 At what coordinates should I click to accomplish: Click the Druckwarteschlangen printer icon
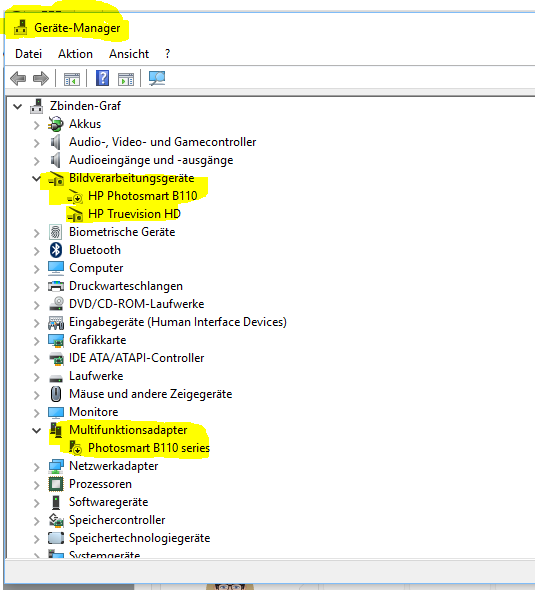coord(56,286)
